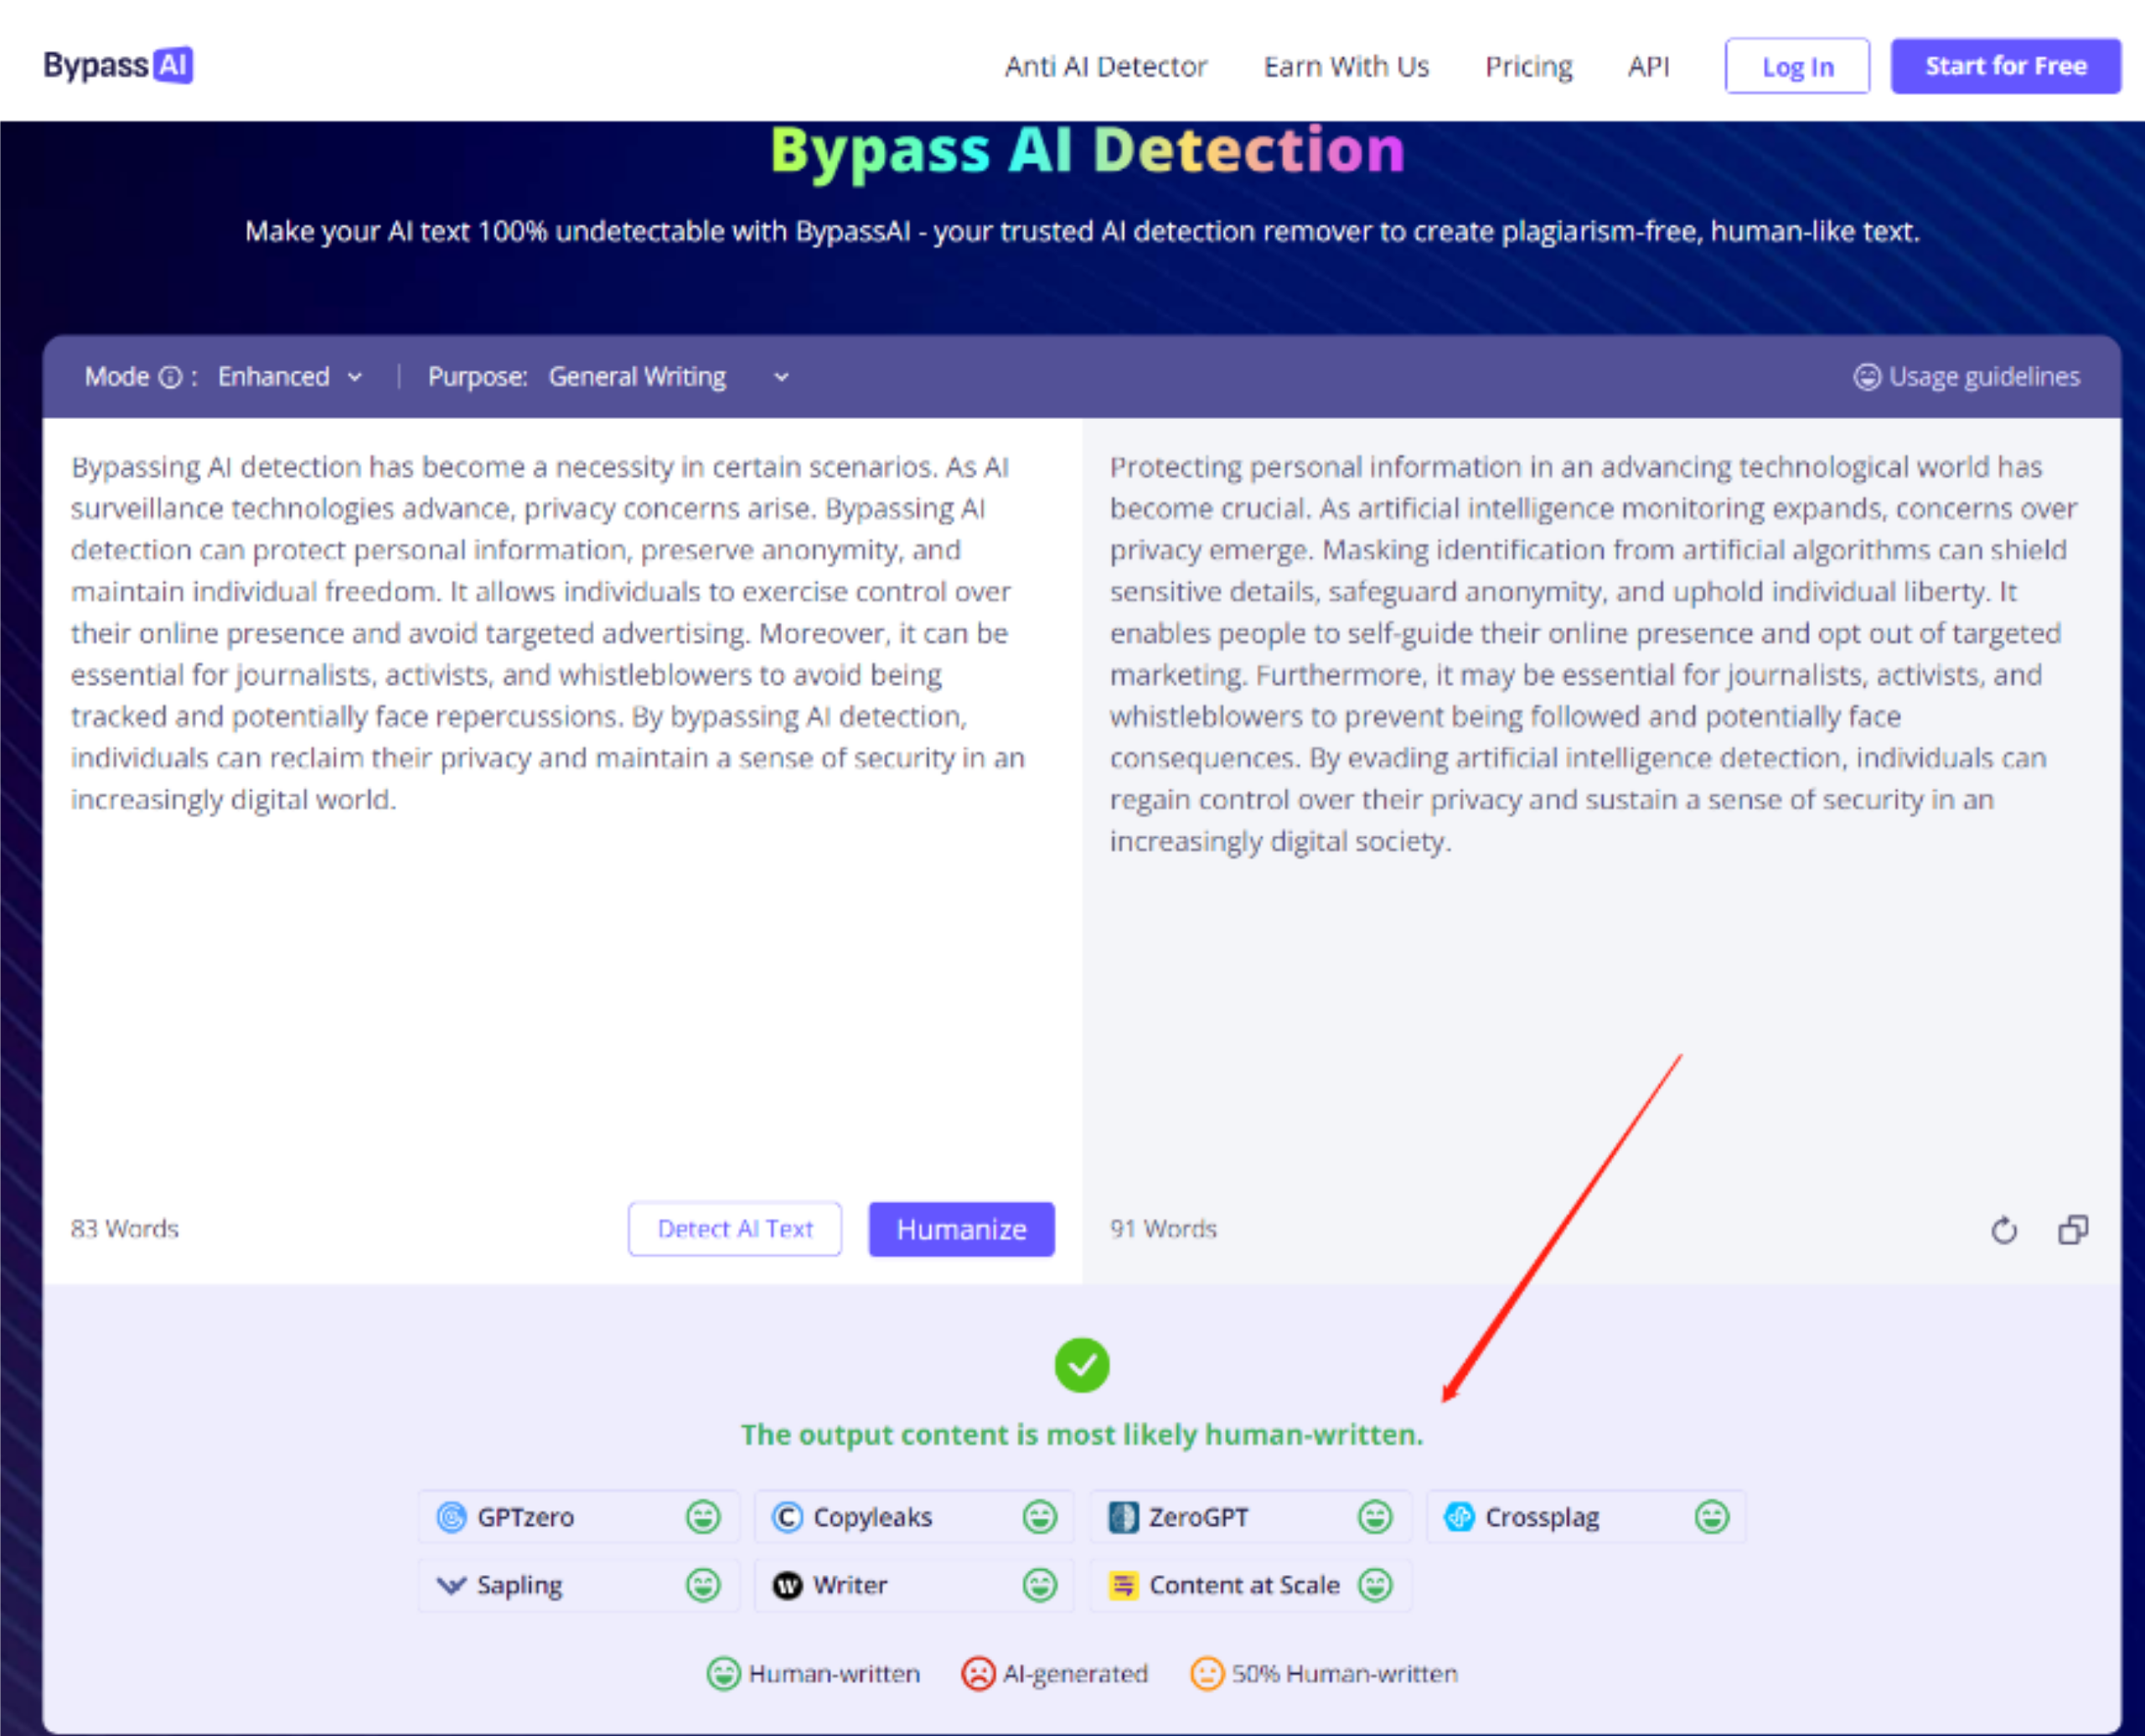Screen dimensions: 2145x1736
Task: Click the Sapling detector icon
Action: click(452, 1585)
